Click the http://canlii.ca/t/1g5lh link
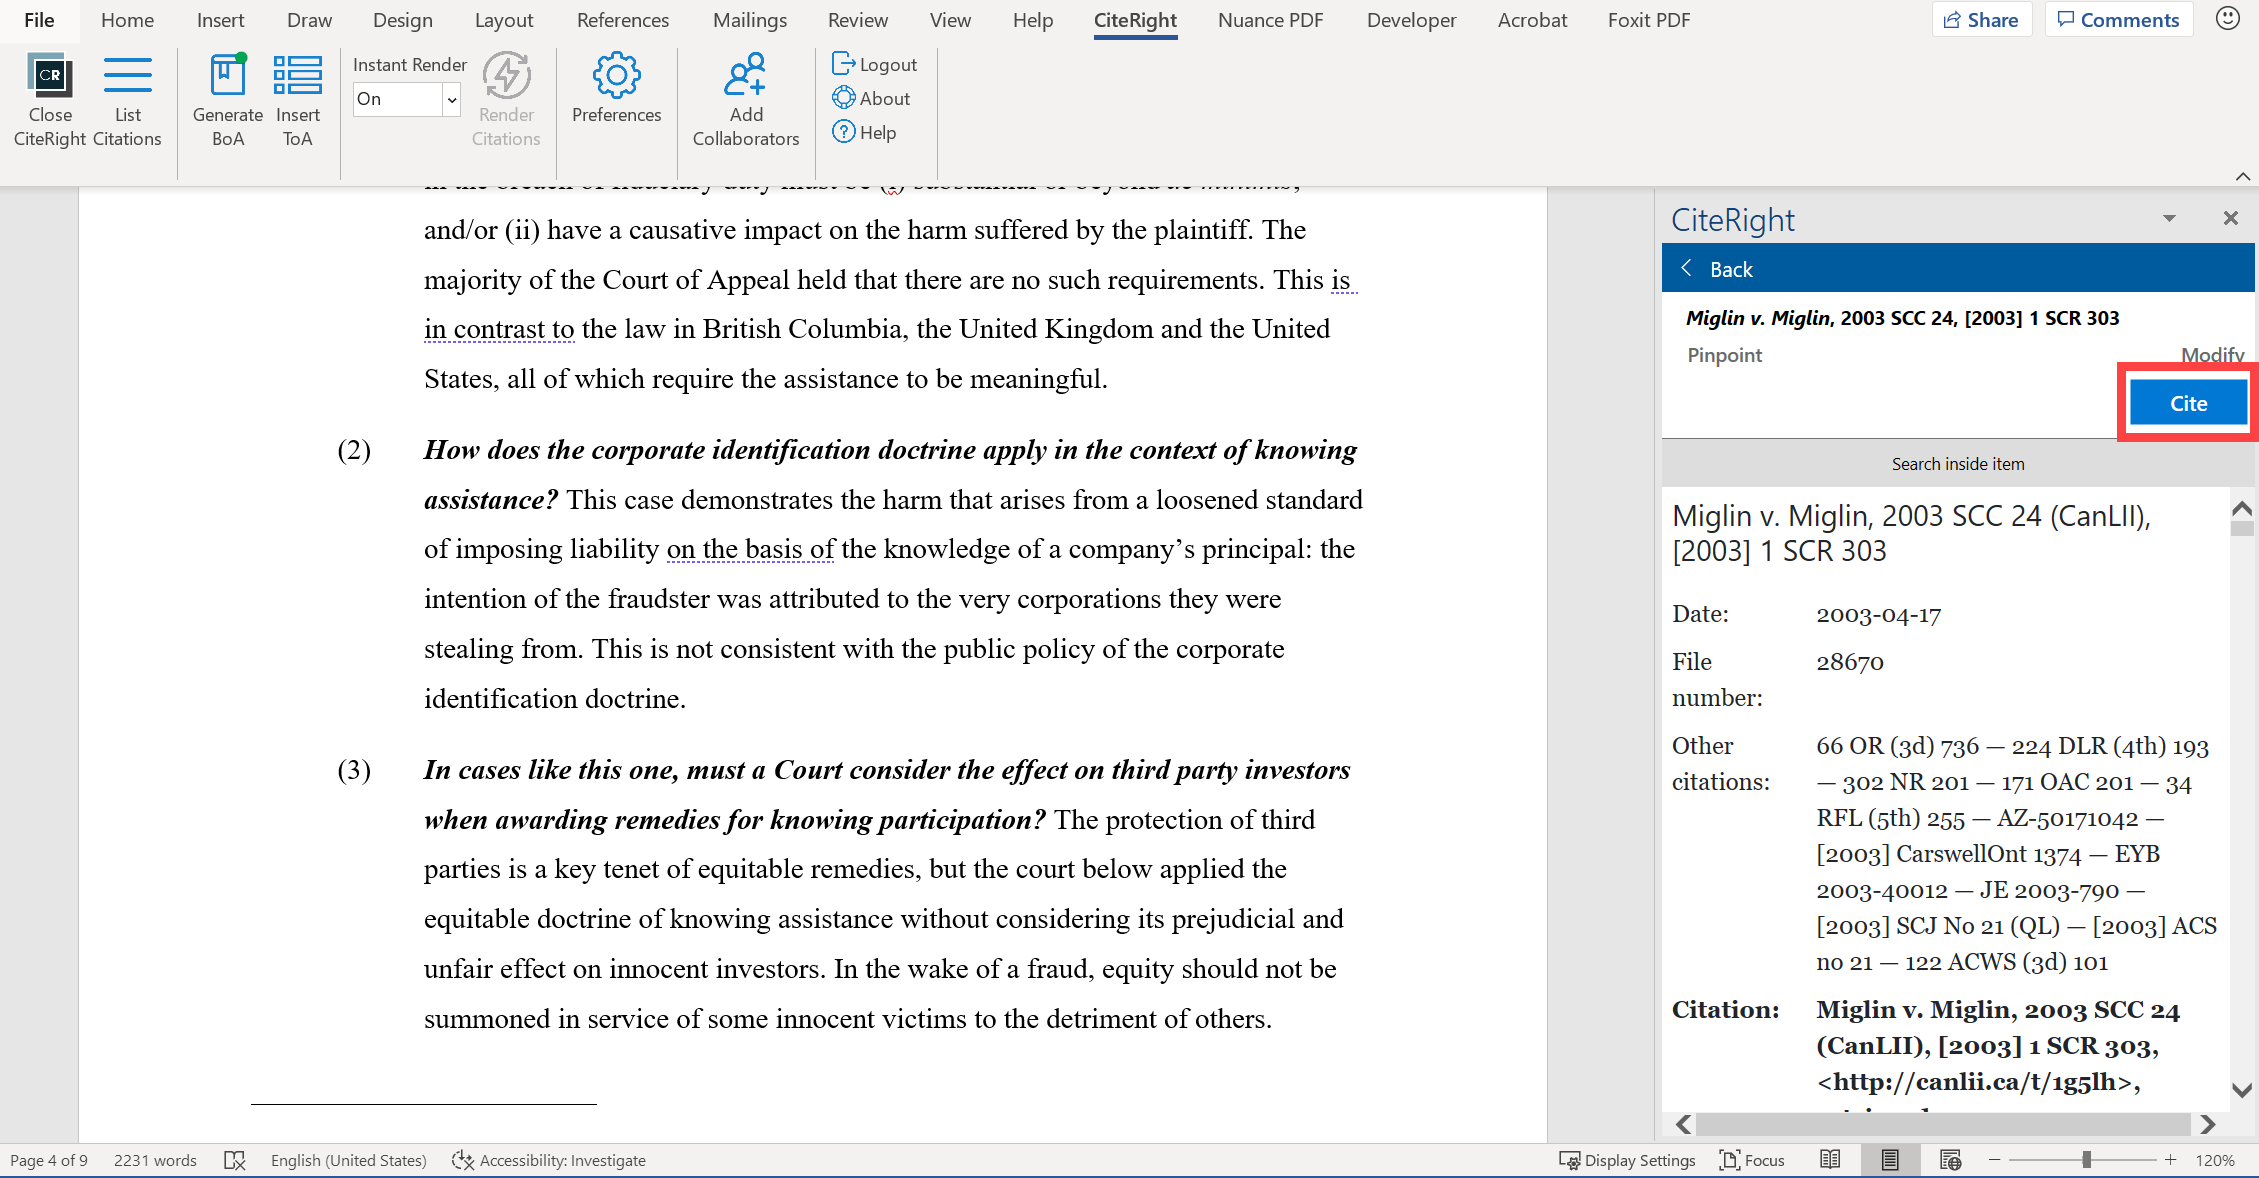The image size is (2259, 1178). click(1977, 1082)
